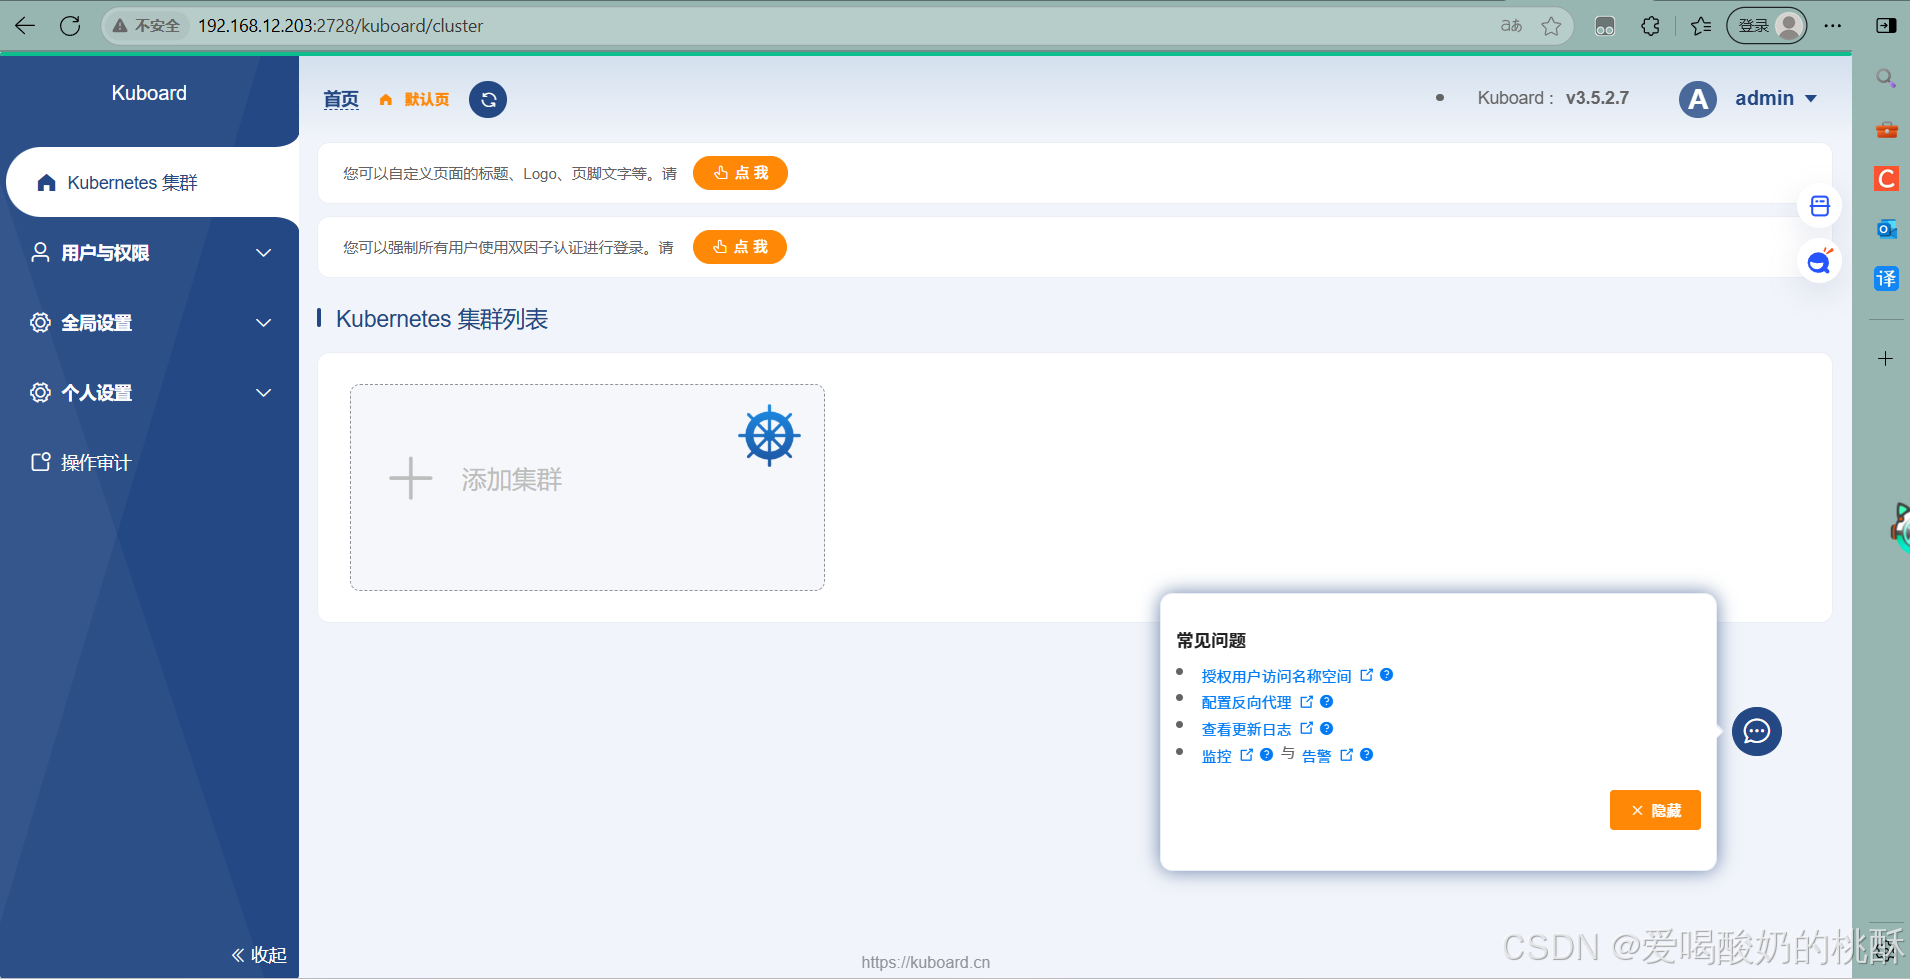Click the Kuboard logo title in sidebar
The height and width of the screenshot is (979, 1910).
click(149, 93)
